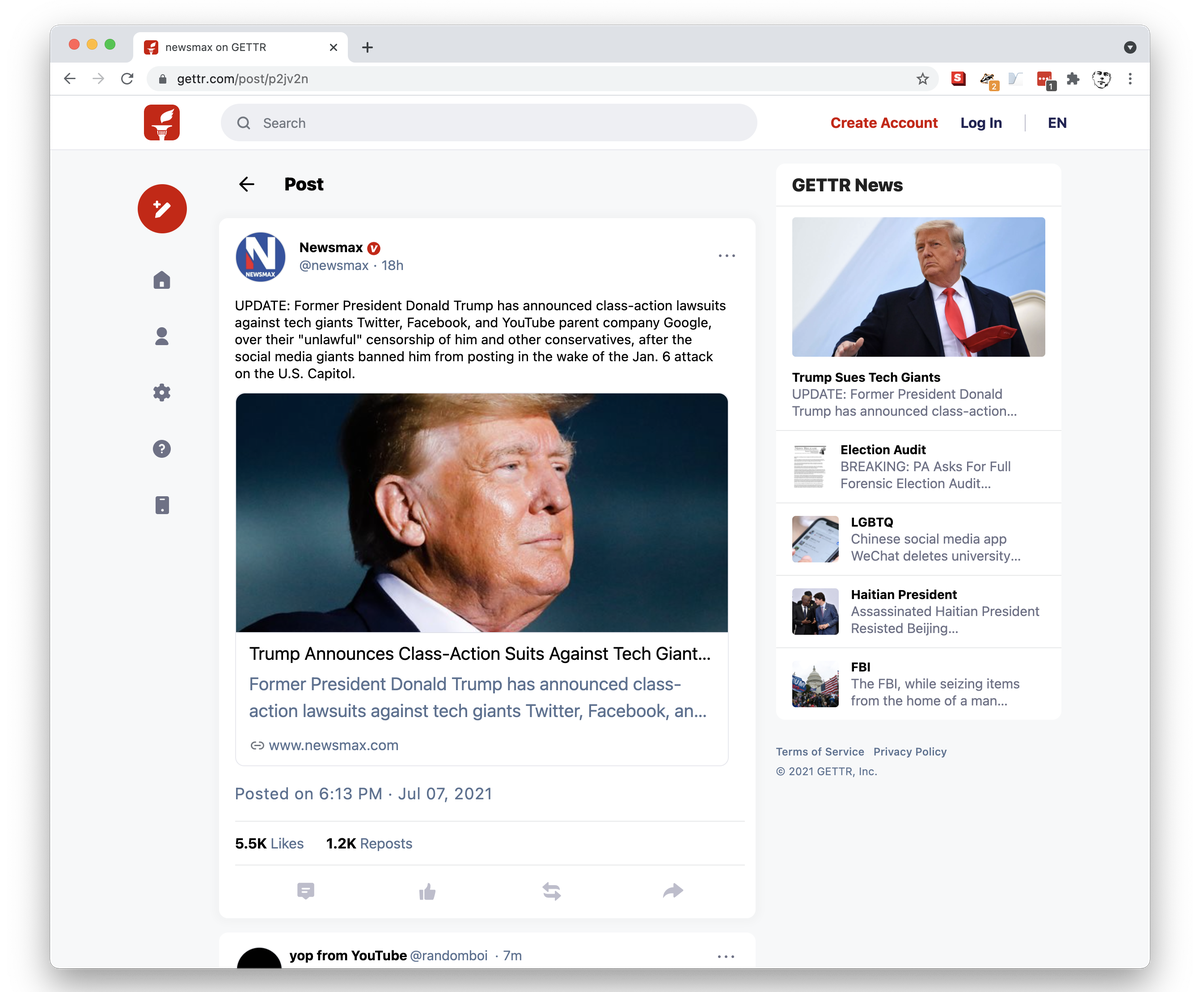The height and width of the screenshot is (992, 1200).
Task: Open the Trump Sues Tech Giants news image
Action: tap(918, 287)
